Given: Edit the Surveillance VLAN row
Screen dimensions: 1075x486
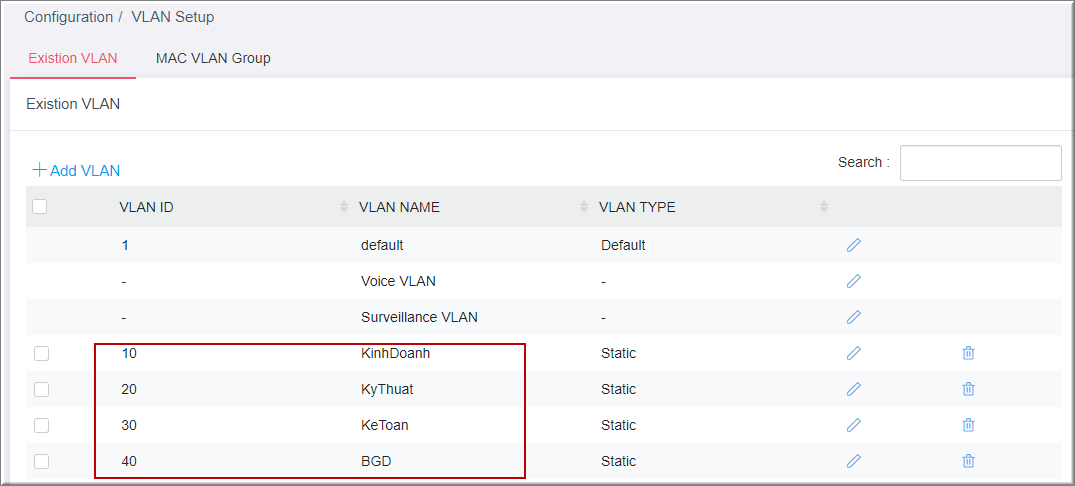Looking at the screenshot, I should point(853,317).
